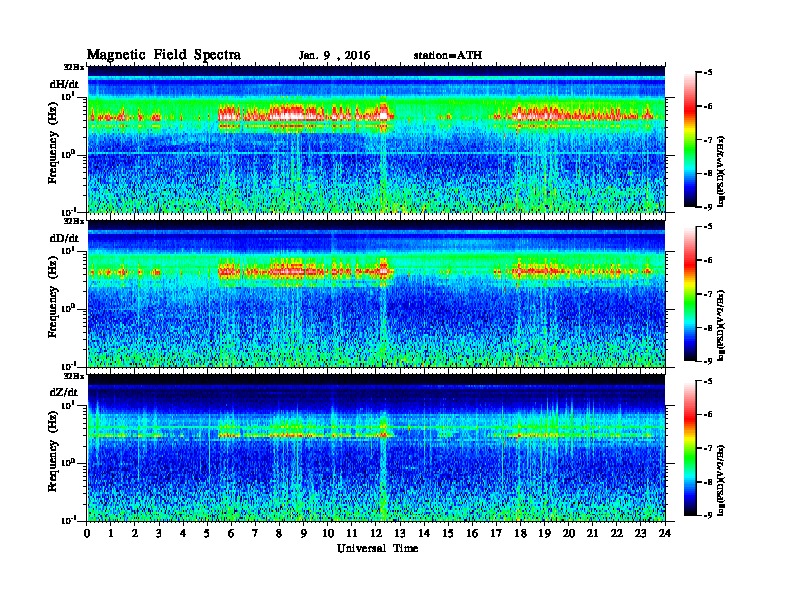
Task: Click hour tick label "17" on time axis
Action: coord(496,533)
